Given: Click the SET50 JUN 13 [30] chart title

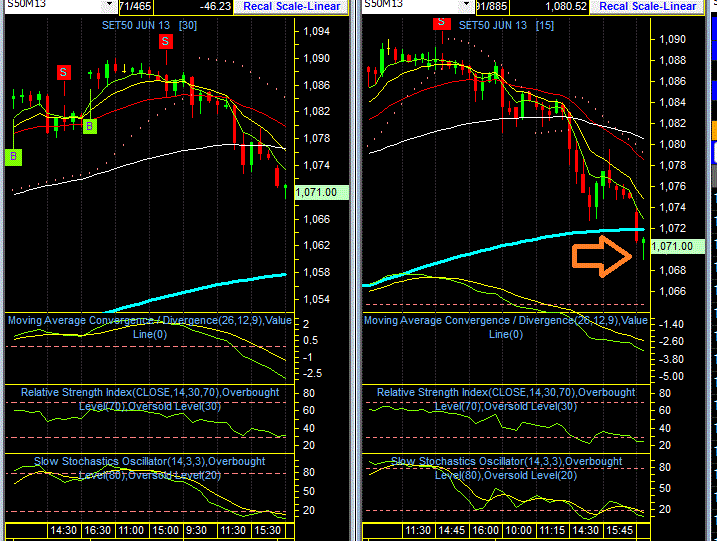Looking at the screenshot, I should click(x=149, y=26).
